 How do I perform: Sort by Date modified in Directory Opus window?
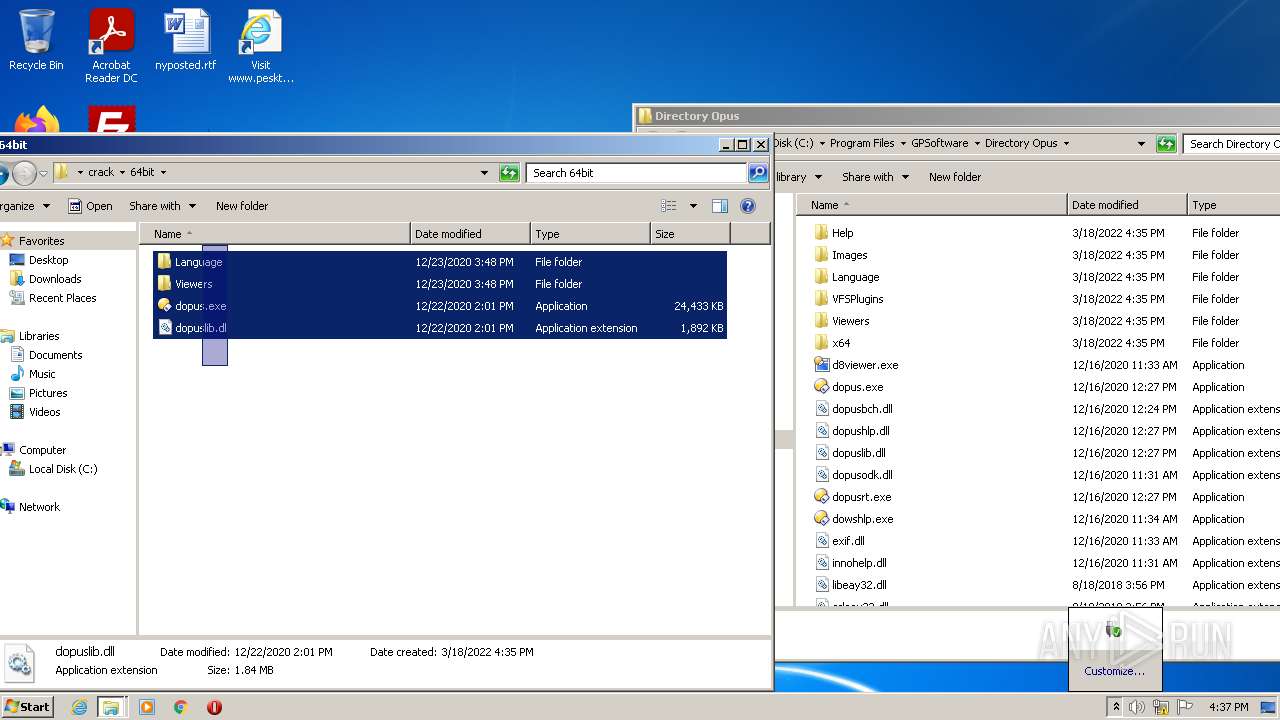tap(1127, 205)
